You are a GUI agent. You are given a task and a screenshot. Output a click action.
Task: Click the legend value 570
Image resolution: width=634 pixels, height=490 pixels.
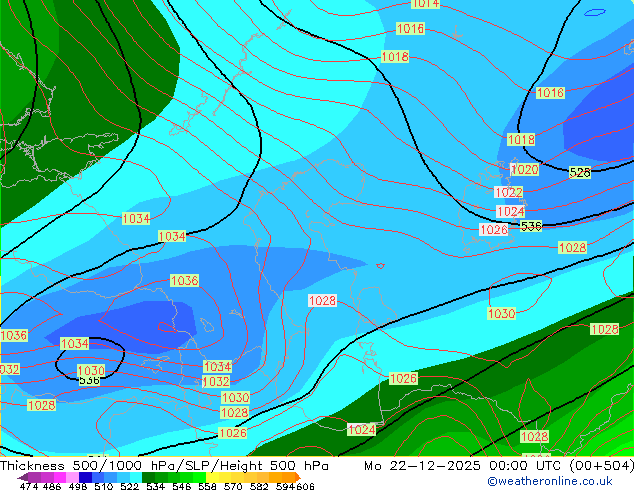(233, 486)
